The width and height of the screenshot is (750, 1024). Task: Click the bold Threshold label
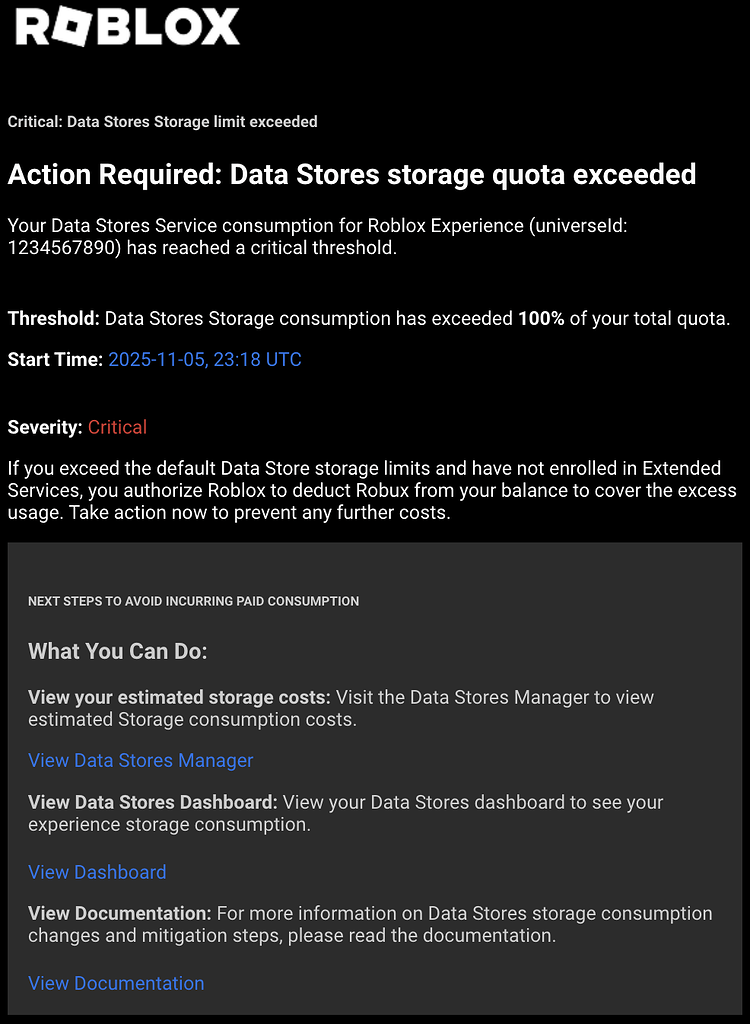[53, 319]
